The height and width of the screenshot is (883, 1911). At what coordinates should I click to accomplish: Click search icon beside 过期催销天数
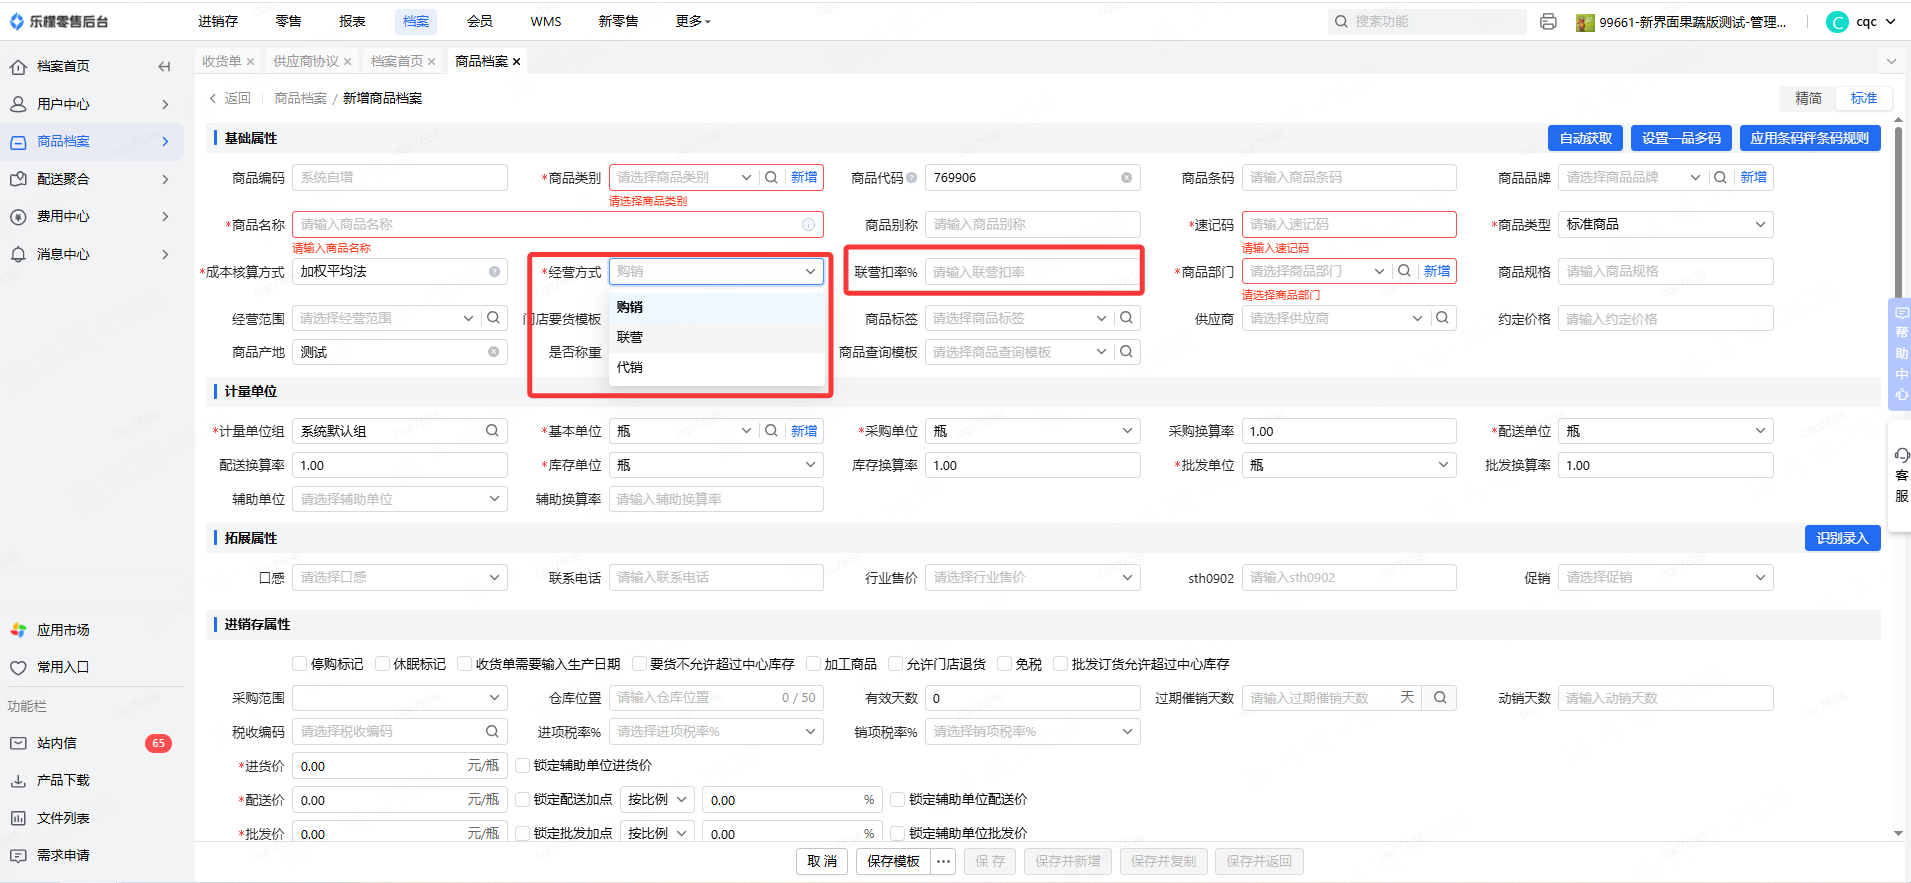1440,698
